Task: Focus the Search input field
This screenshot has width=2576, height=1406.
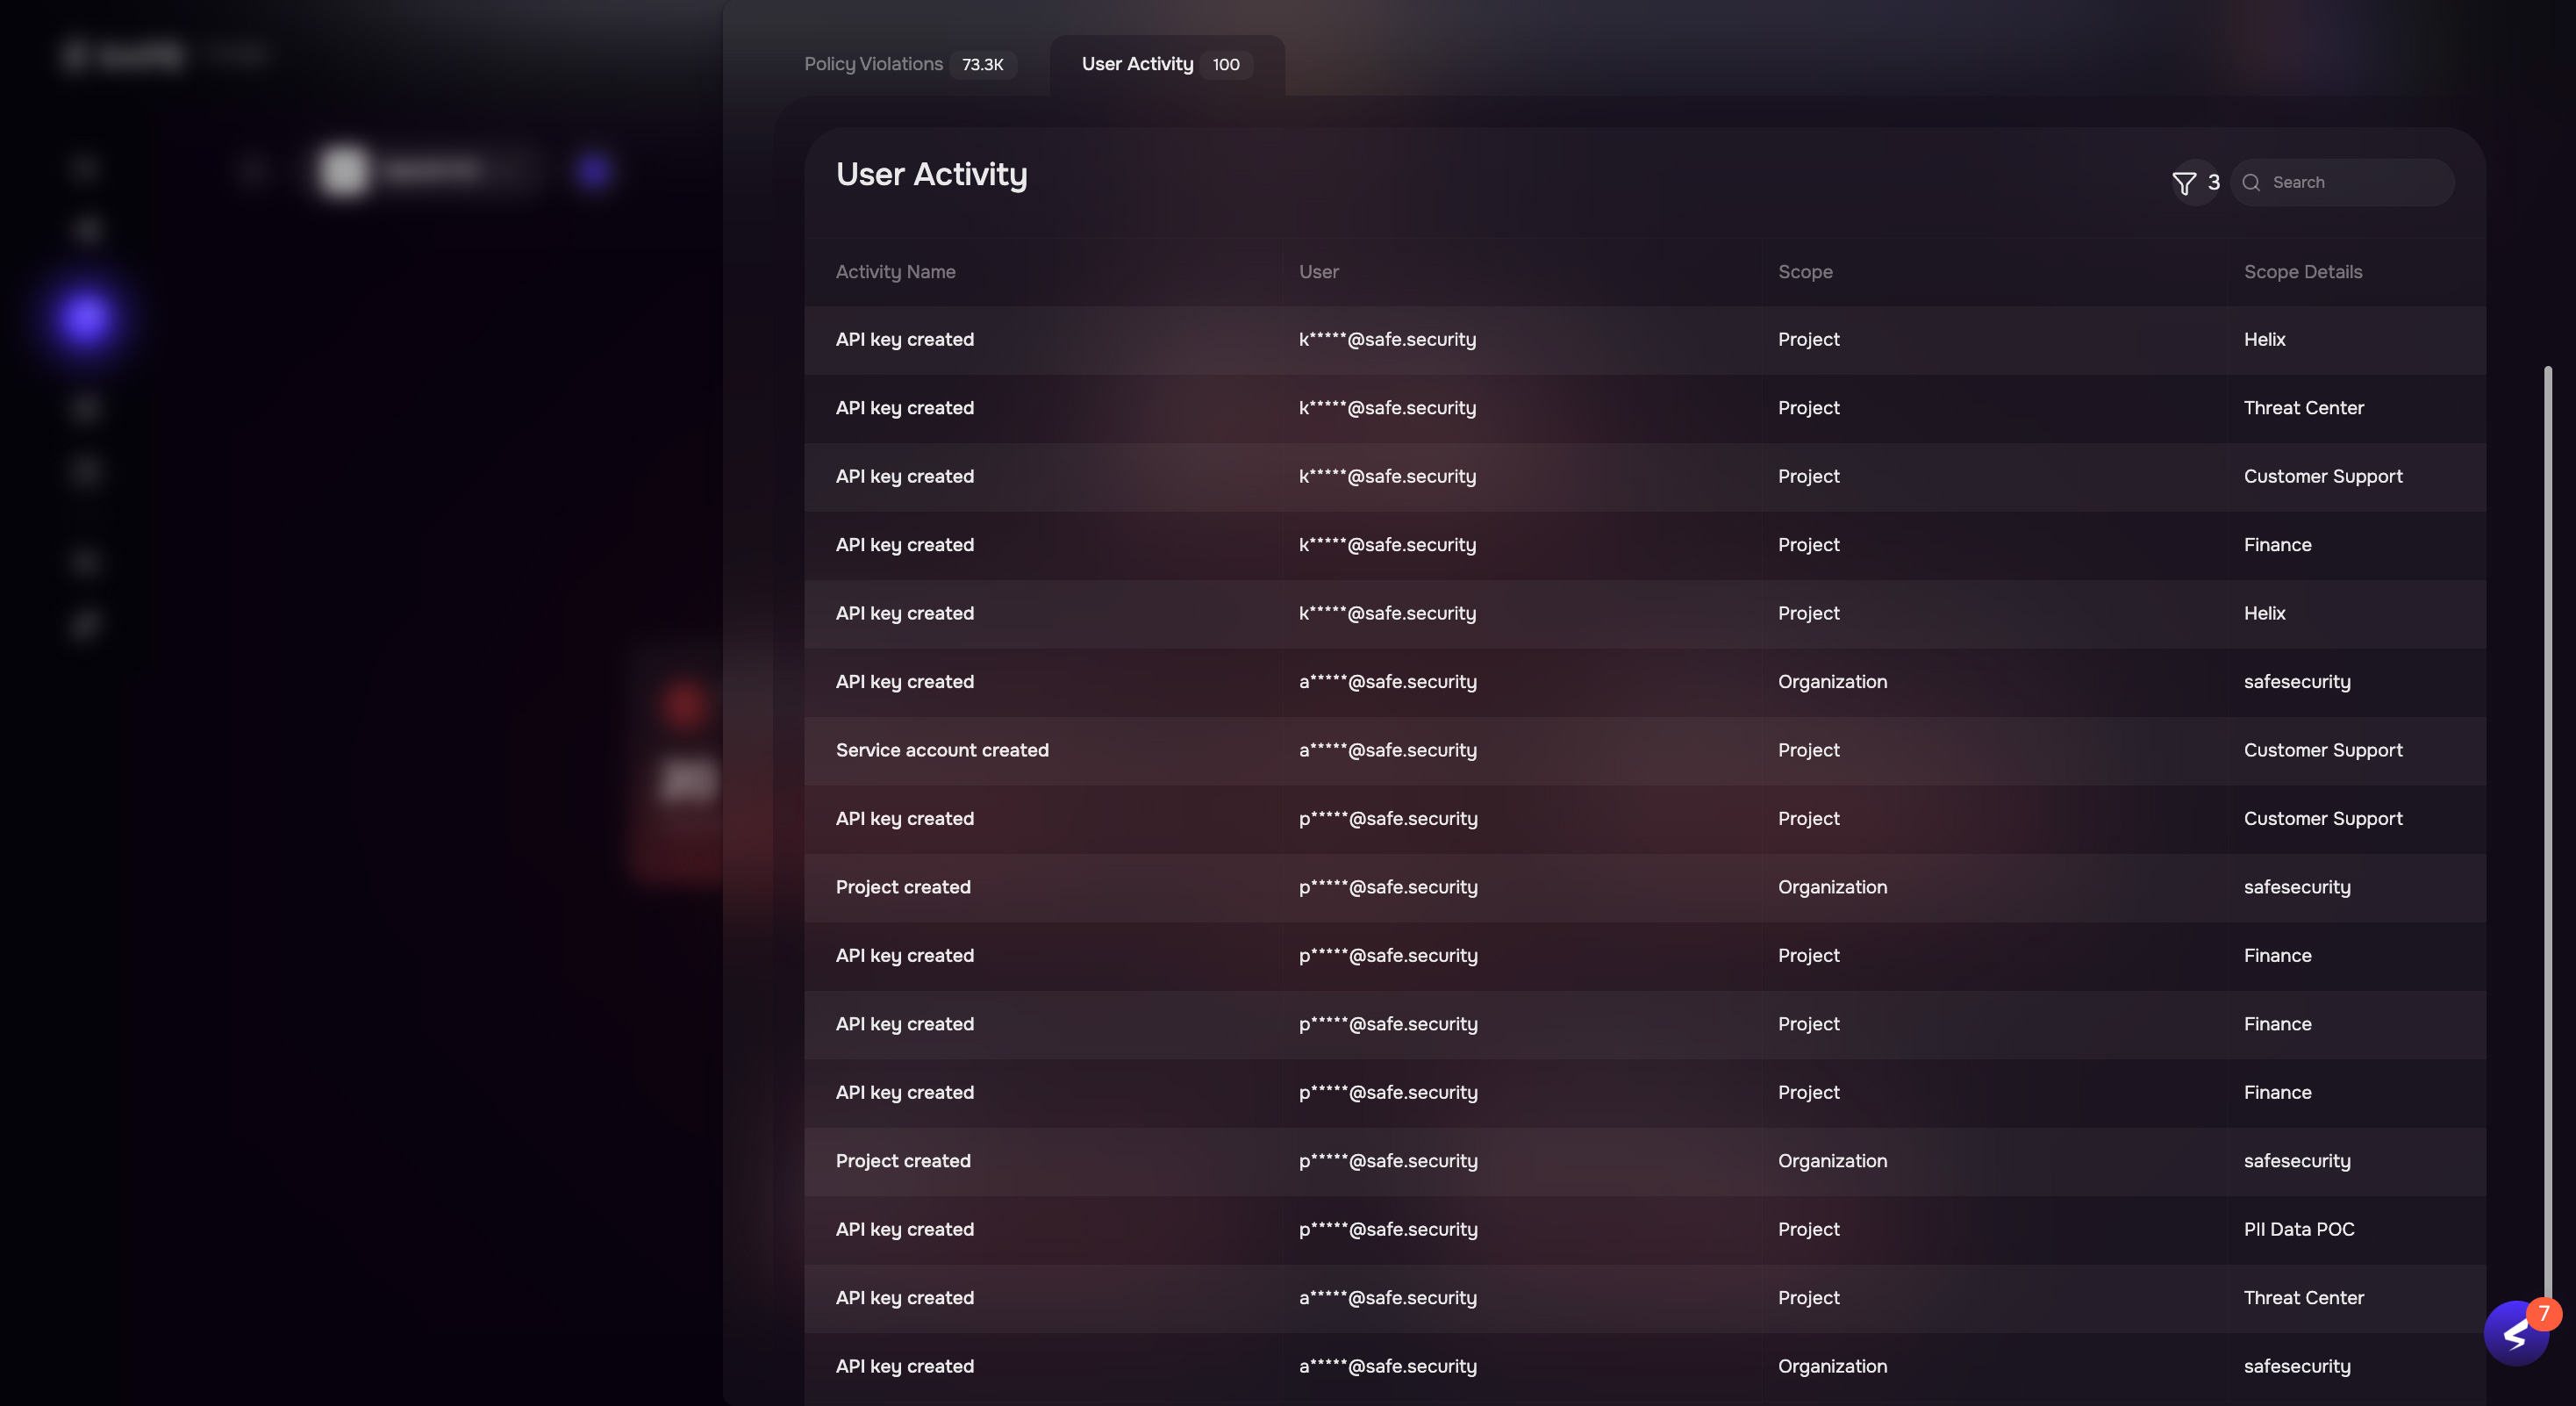Action: point(2342,183)
